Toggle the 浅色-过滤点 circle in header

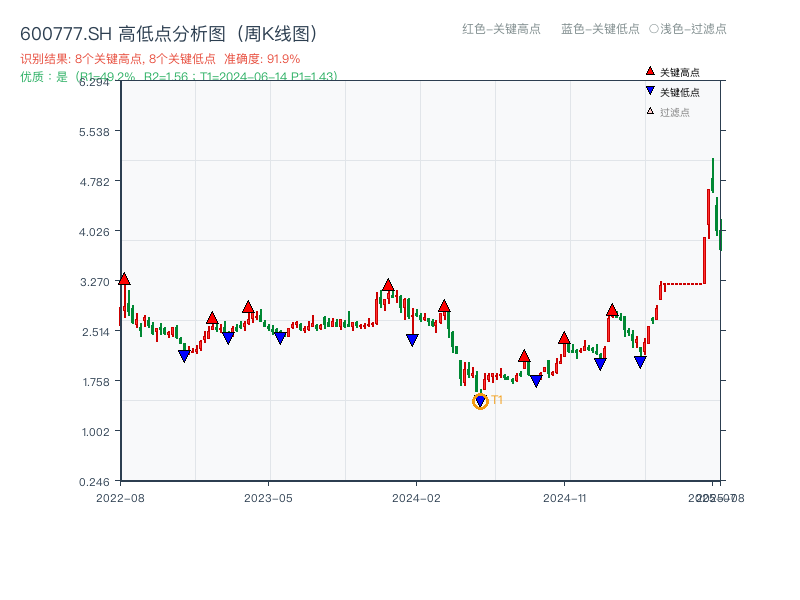click(654, 29)
